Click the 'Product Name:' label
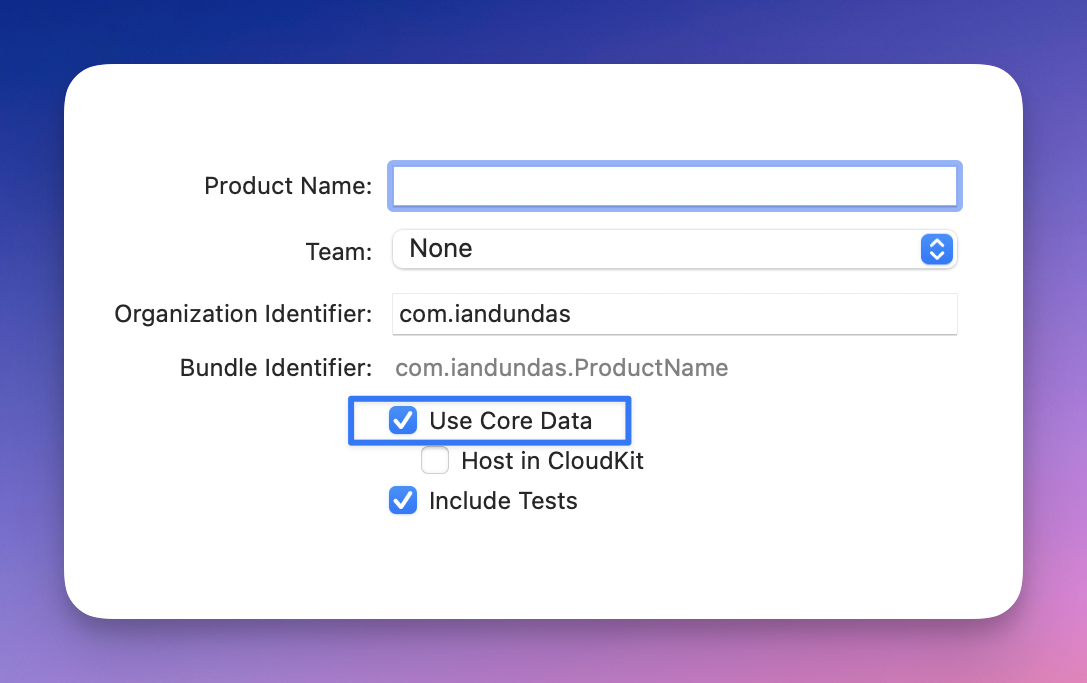The width and height of the screenshot is (1087, 683). (x=288, y=186)
